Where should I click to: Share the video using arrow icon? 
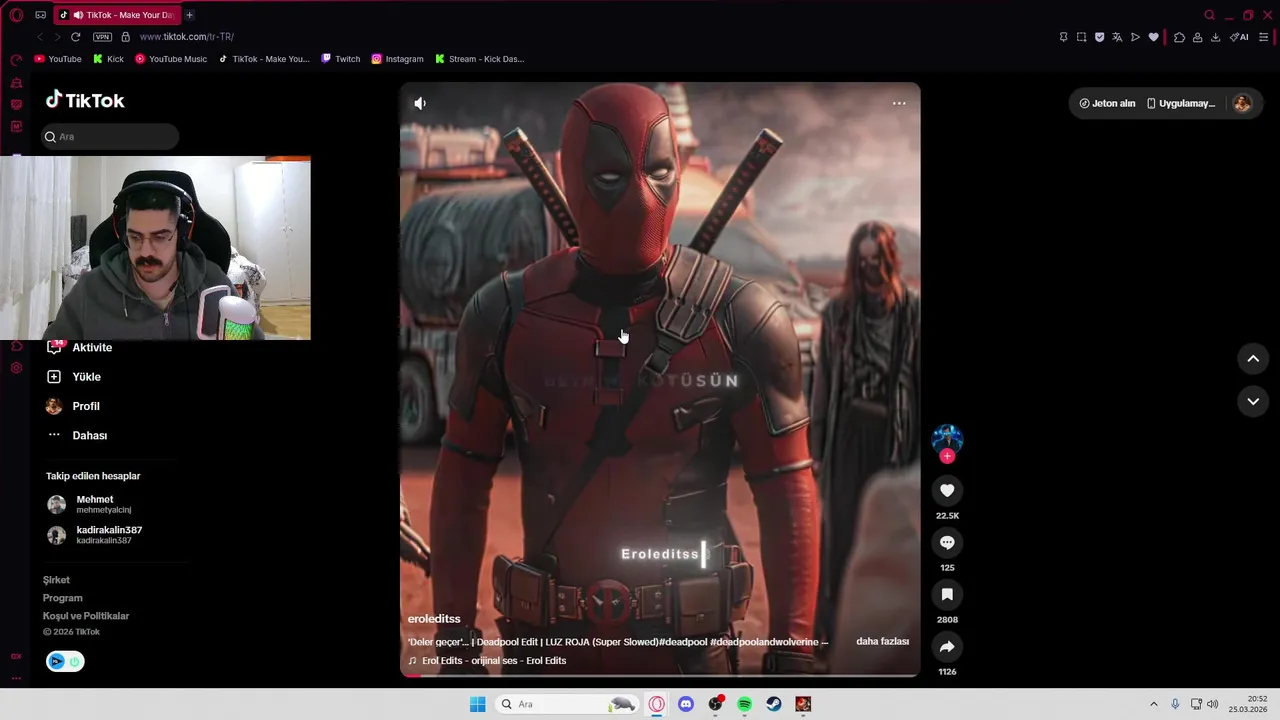pos(947,646)
